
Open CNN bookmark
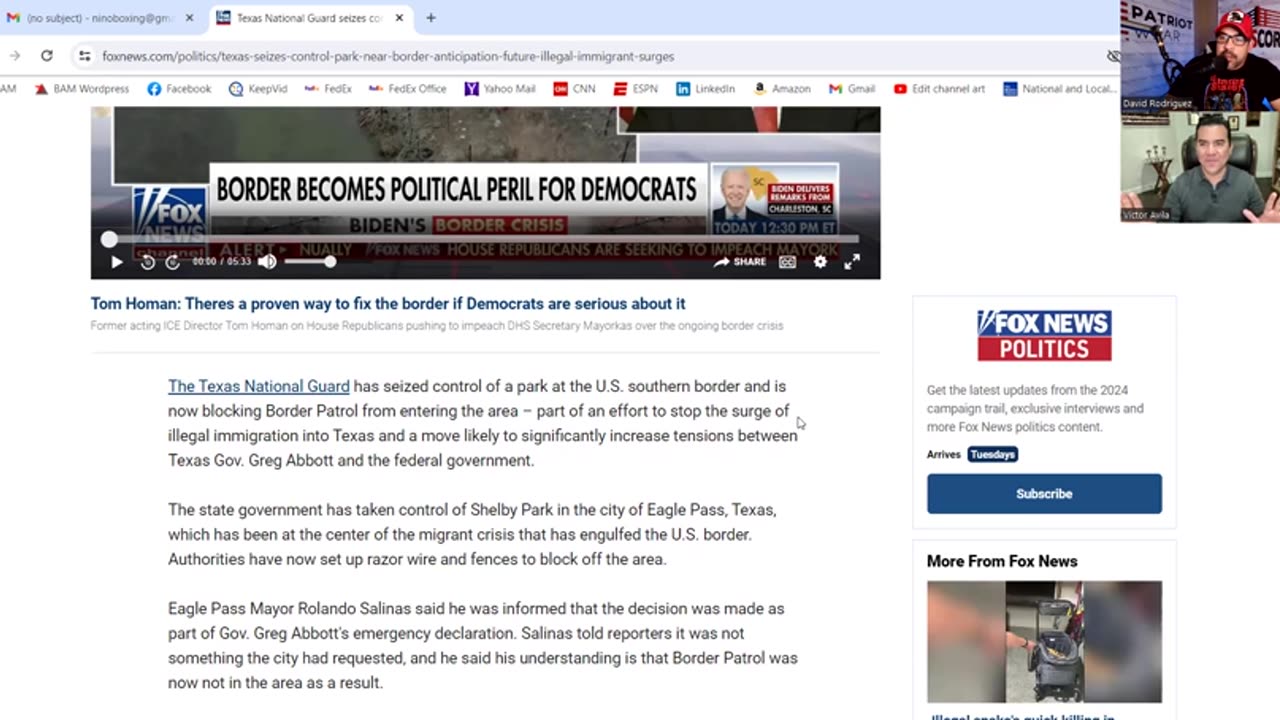(x=574, y=89)
